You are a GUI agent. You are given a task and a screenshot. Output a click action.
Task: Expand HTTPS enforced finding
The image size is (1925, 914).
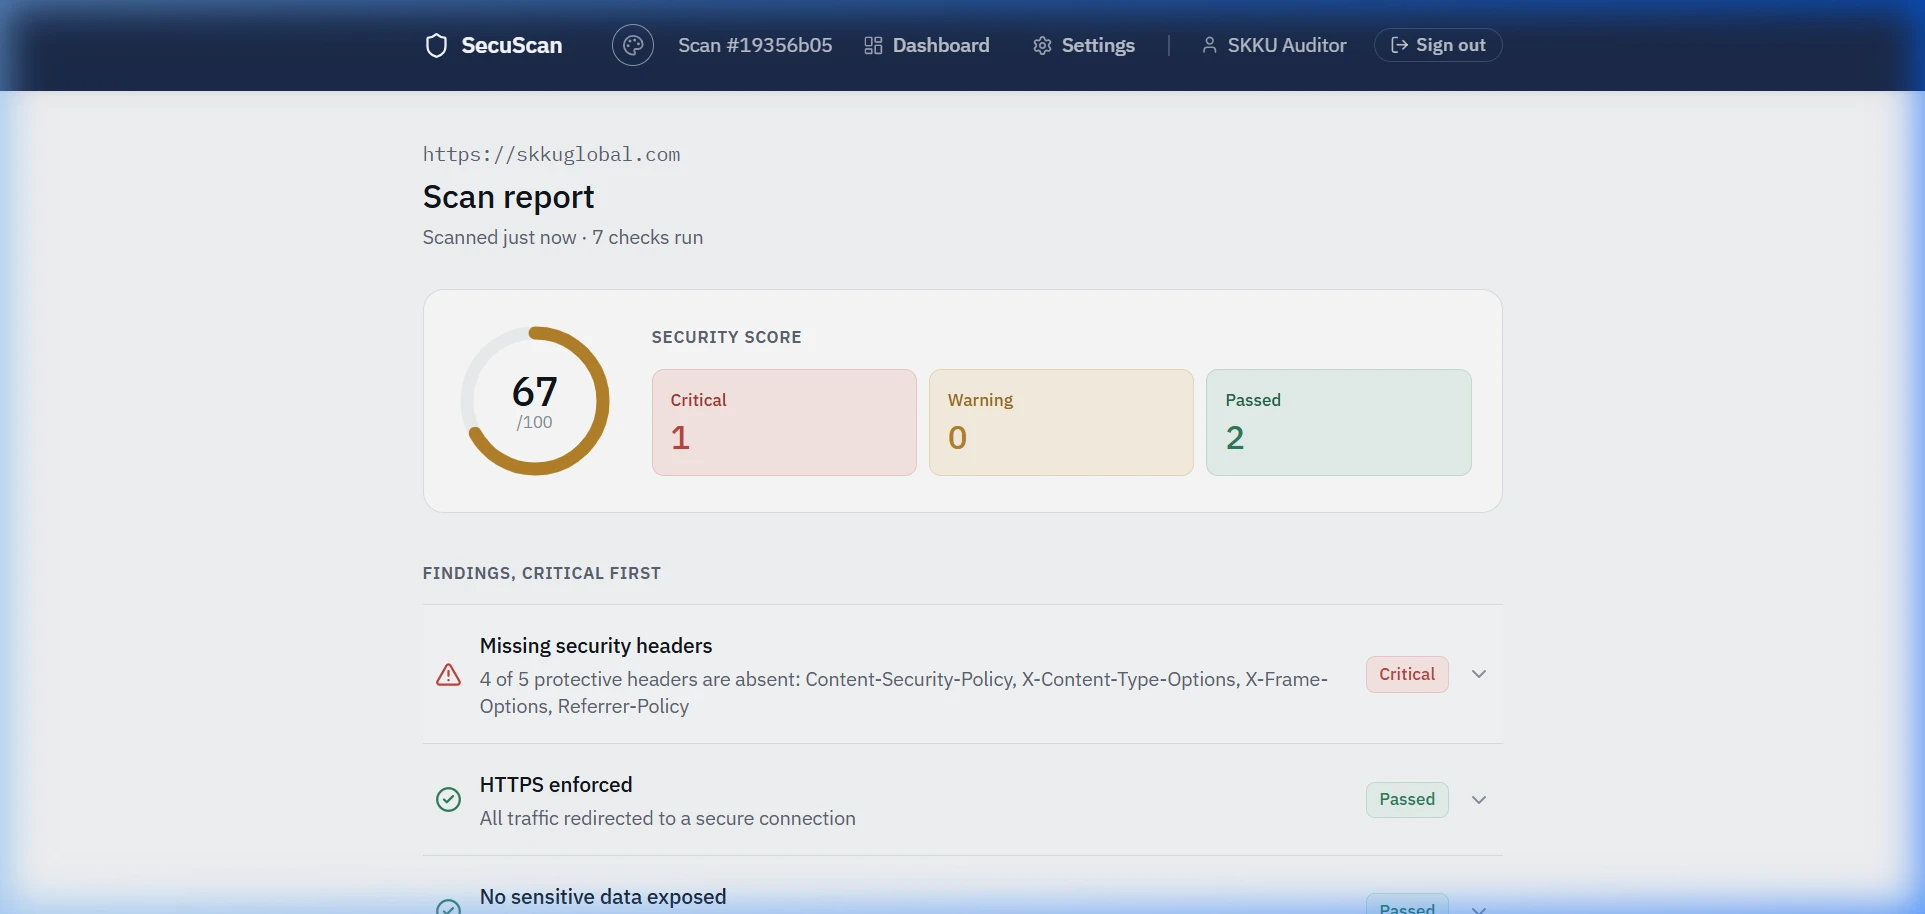(1479, 799)
